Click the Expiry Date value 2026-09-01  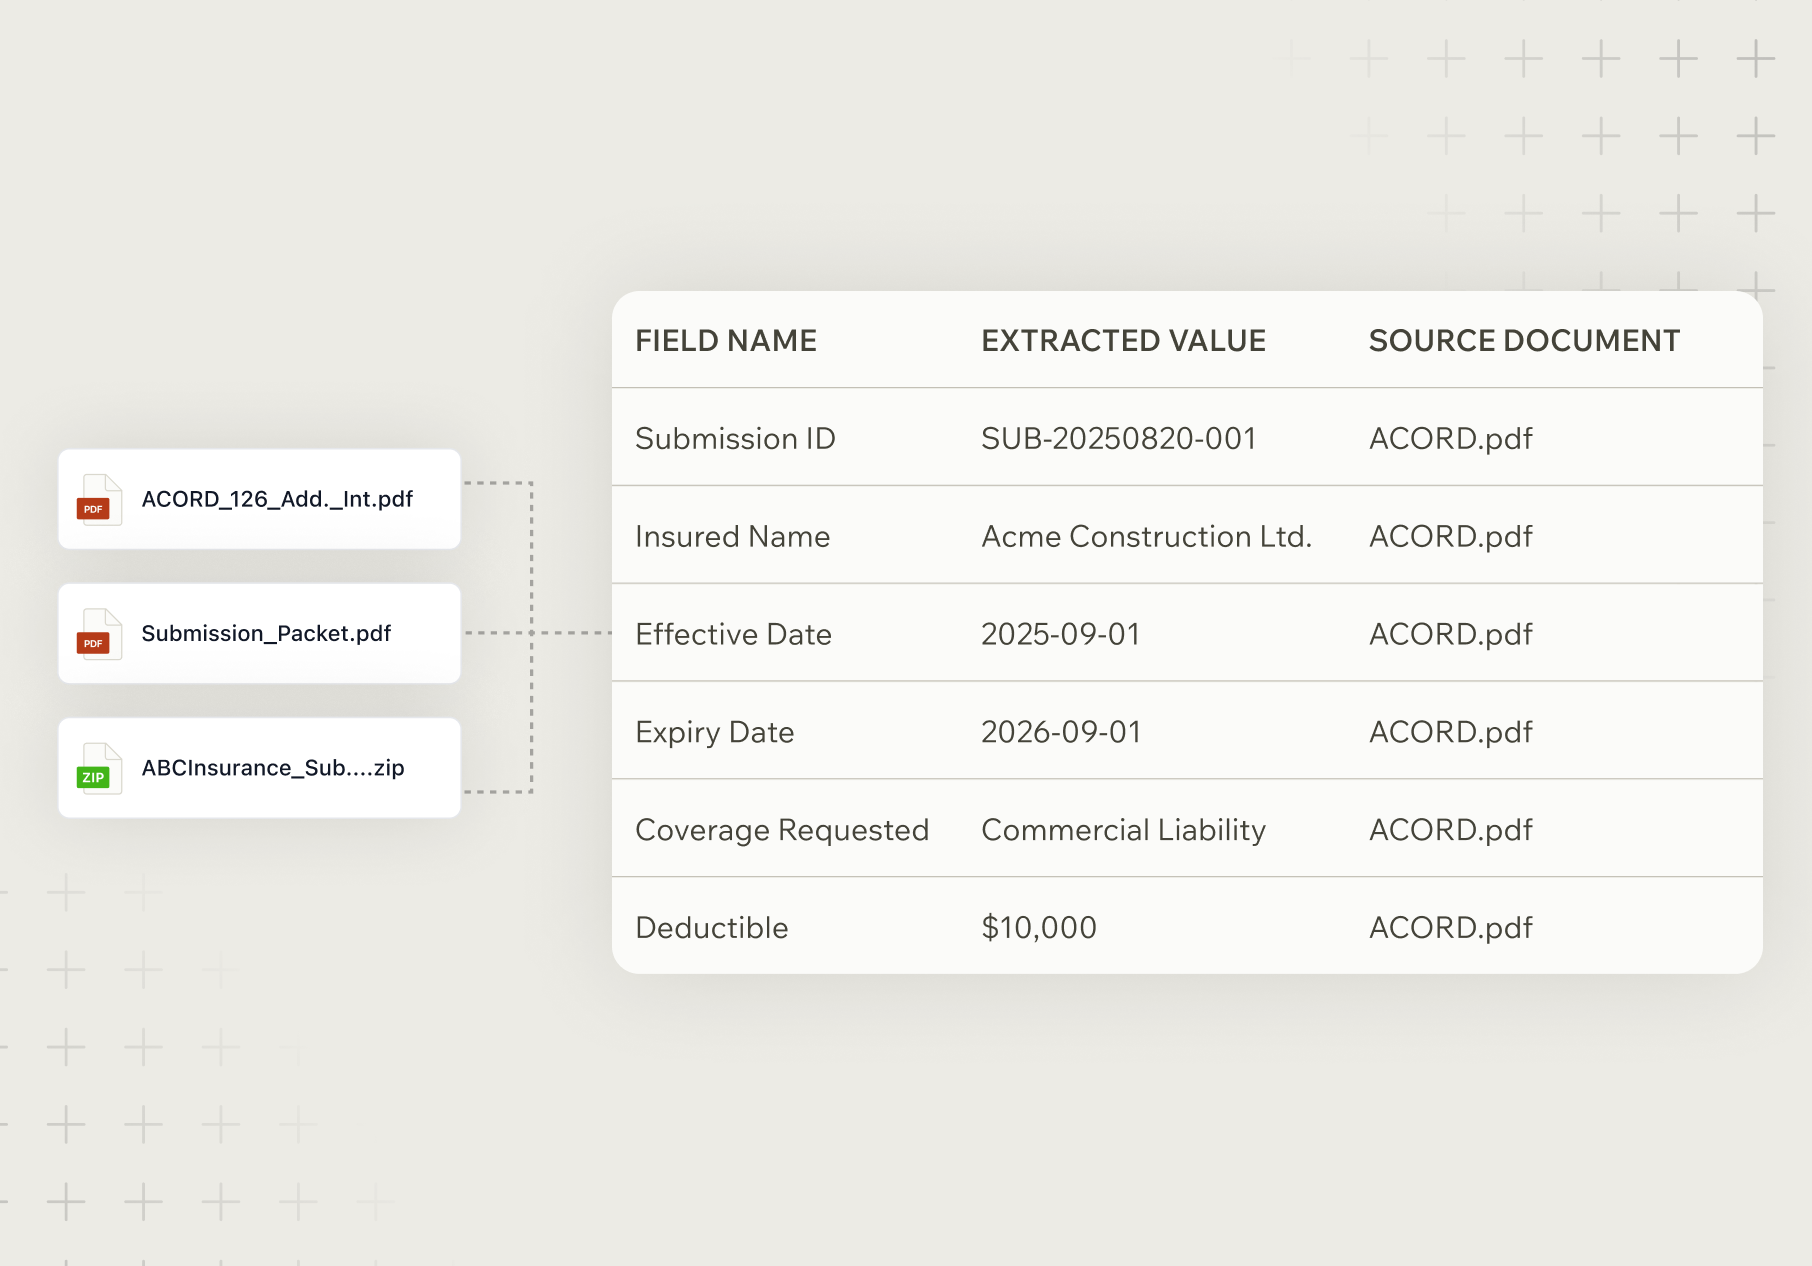point(1060,733)
